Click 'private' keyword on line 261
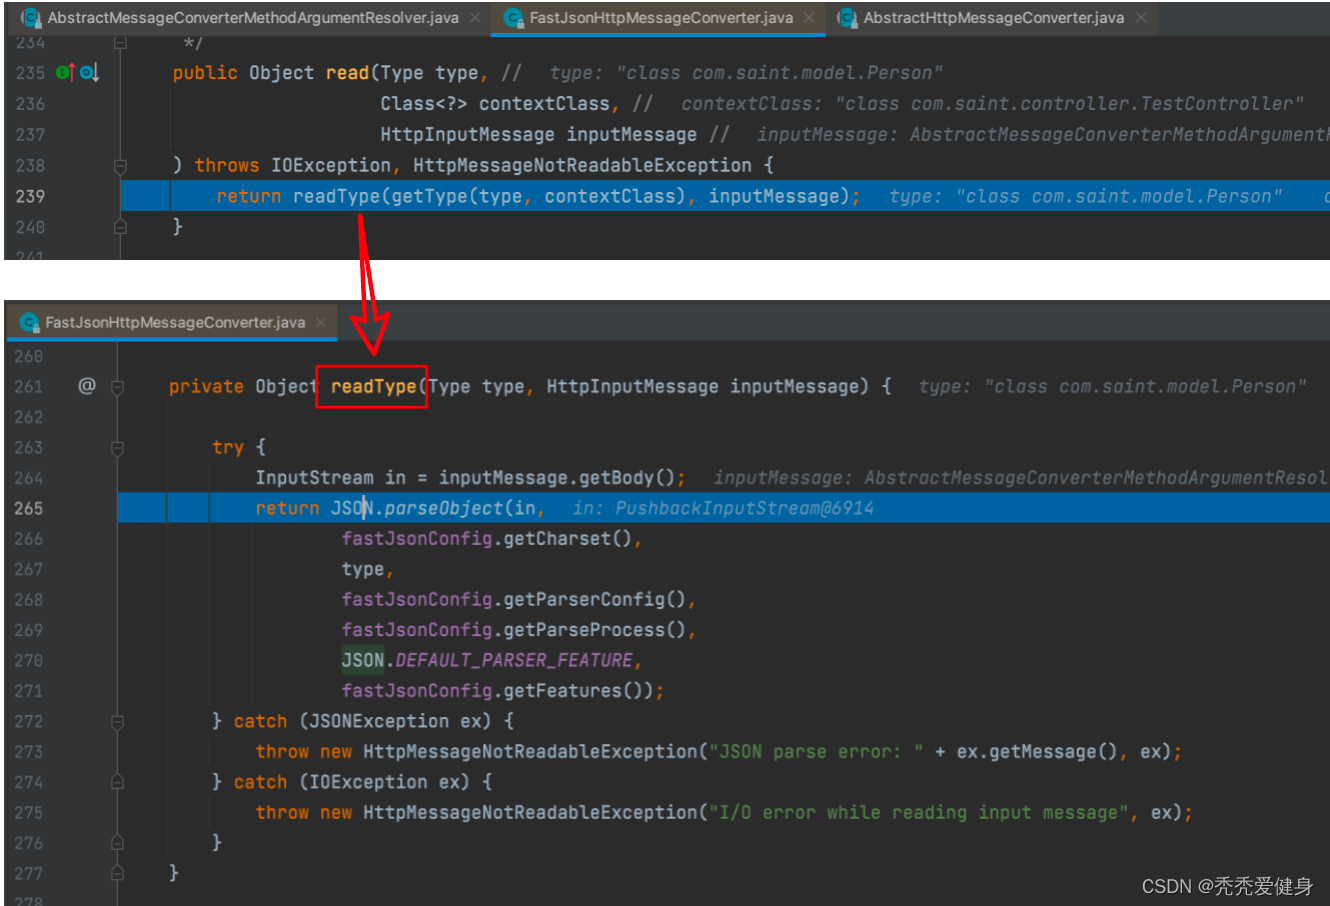This screenshot has height=906, width=1330. point(206,386)
